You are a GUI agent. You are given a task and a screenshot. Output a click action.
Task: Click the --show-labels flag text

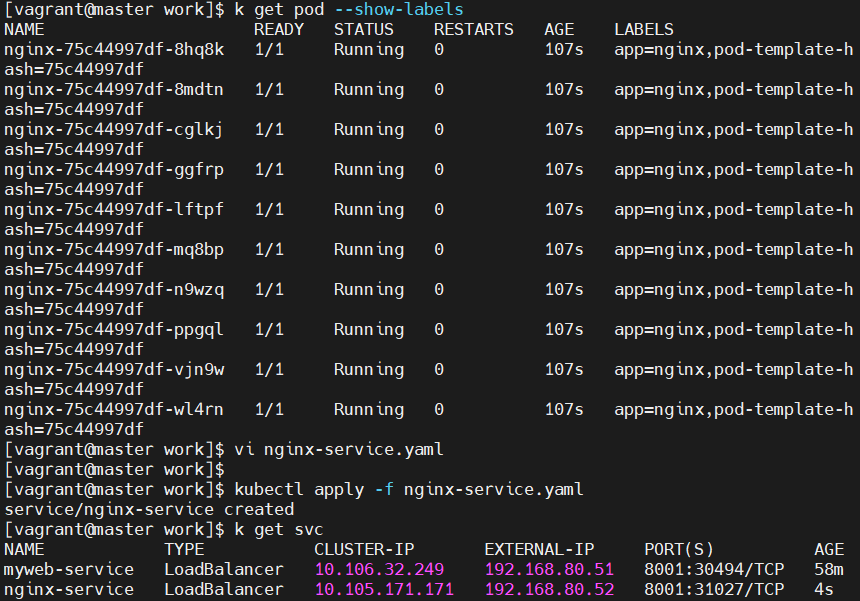[399, 9]
